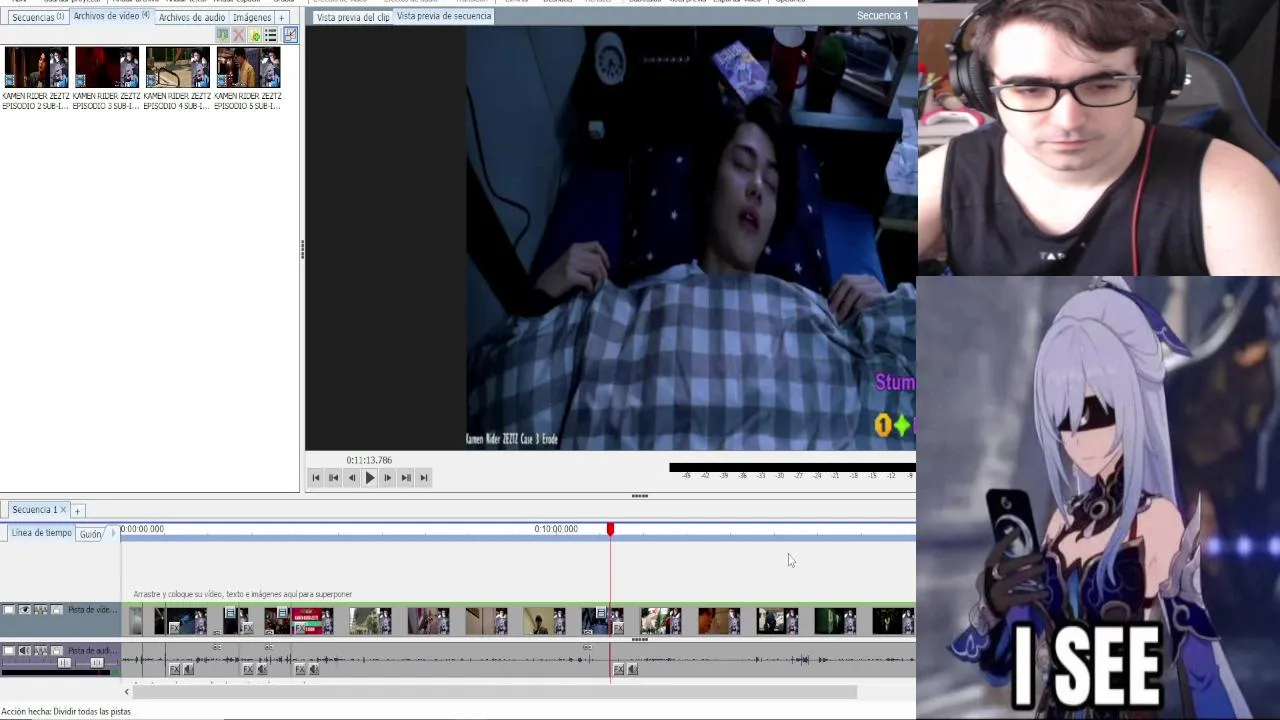Click the timeline scrollbar left arrow
The image size is (1280, 720).
point(126,692)
